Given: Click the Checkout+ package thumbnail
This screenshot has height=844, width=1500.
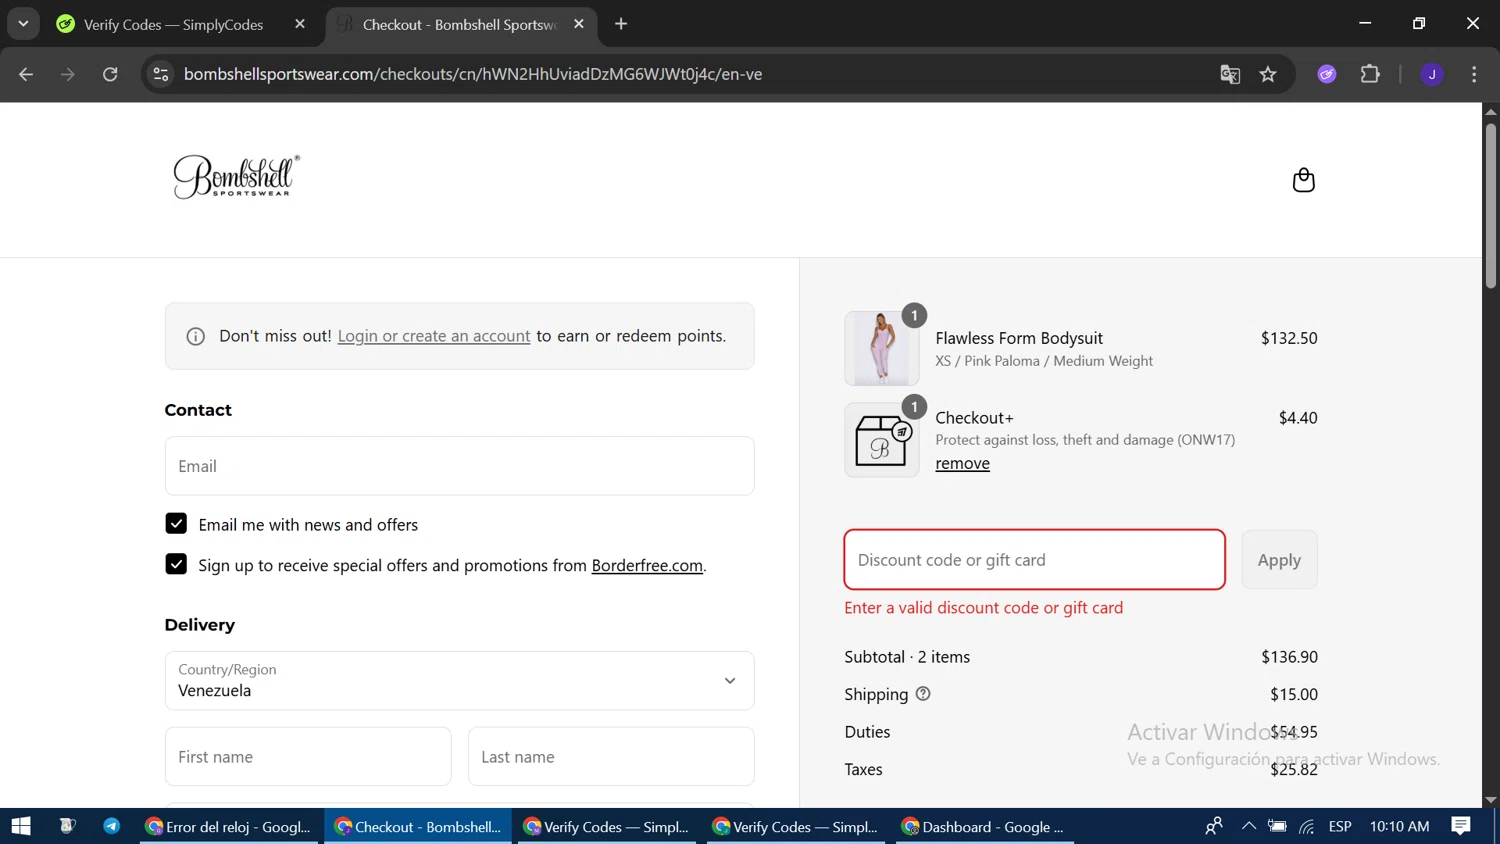Looking at the screenshot, I should pyautogui.click(x=881, y=440).
